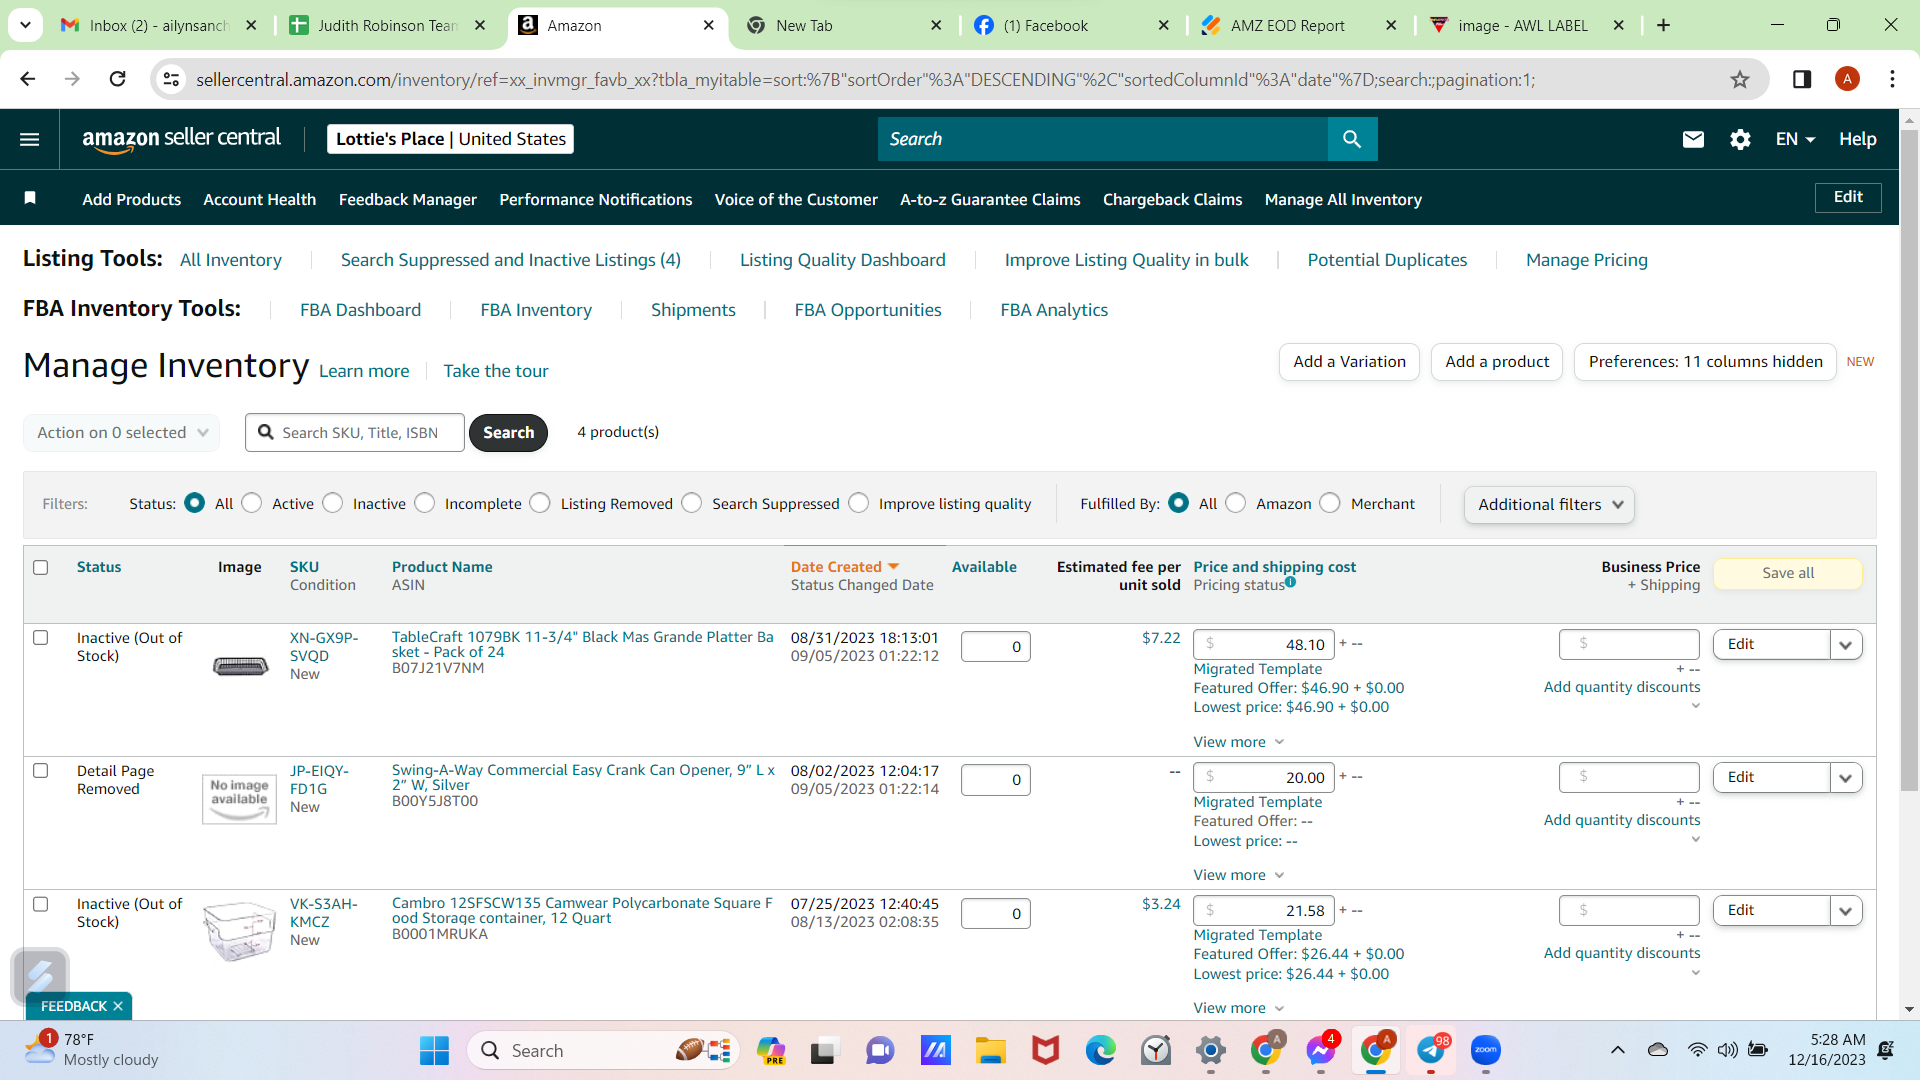
Task: Open Microsoft Edge from taskbar
Action: point(1100,1050)
